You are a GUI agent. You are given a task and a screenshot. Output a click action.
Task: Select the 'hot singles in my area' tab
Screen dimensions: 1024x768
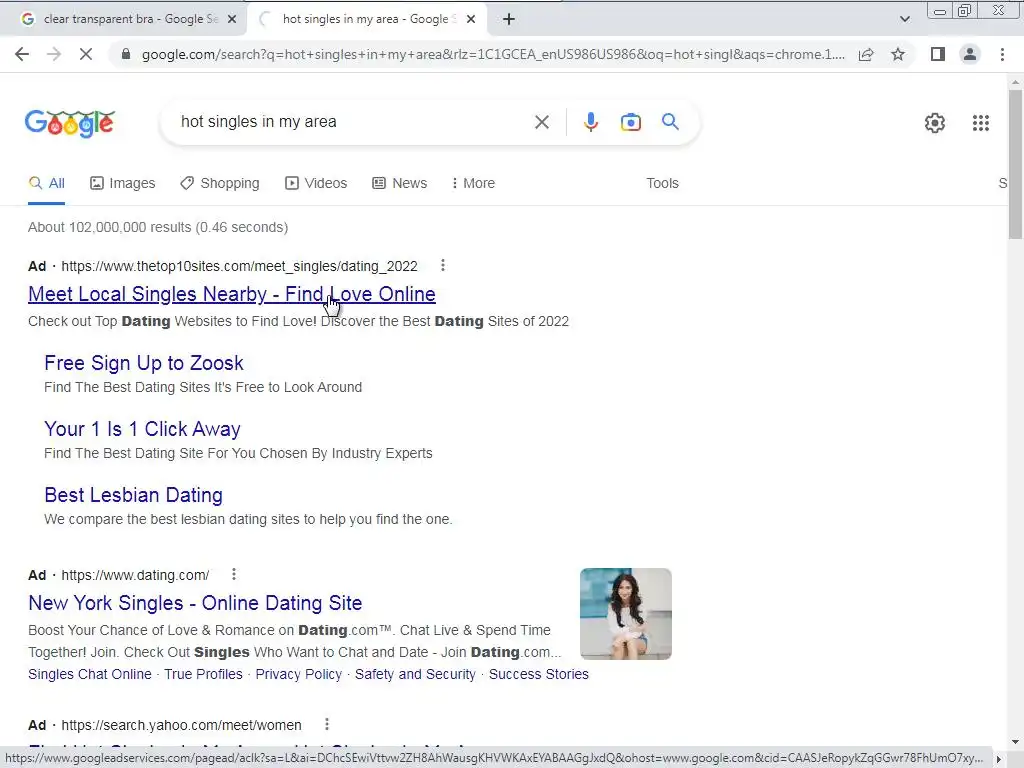point(366,19)
